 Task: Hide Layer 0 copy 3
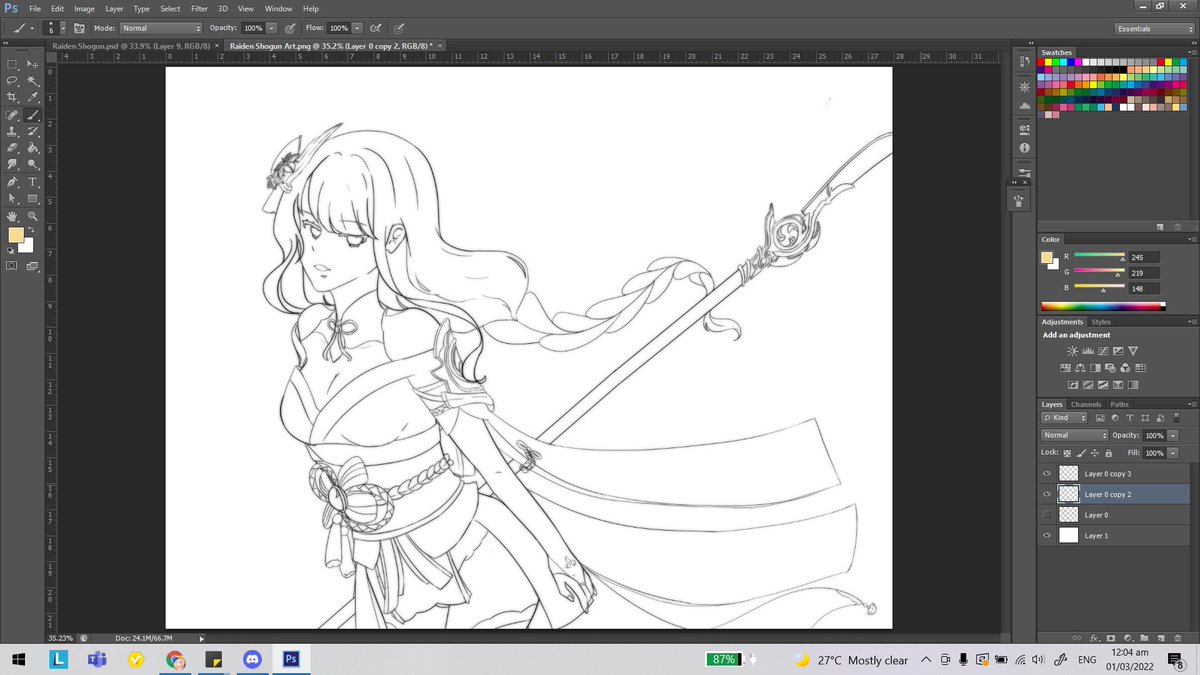click(x=1047, y=473)
